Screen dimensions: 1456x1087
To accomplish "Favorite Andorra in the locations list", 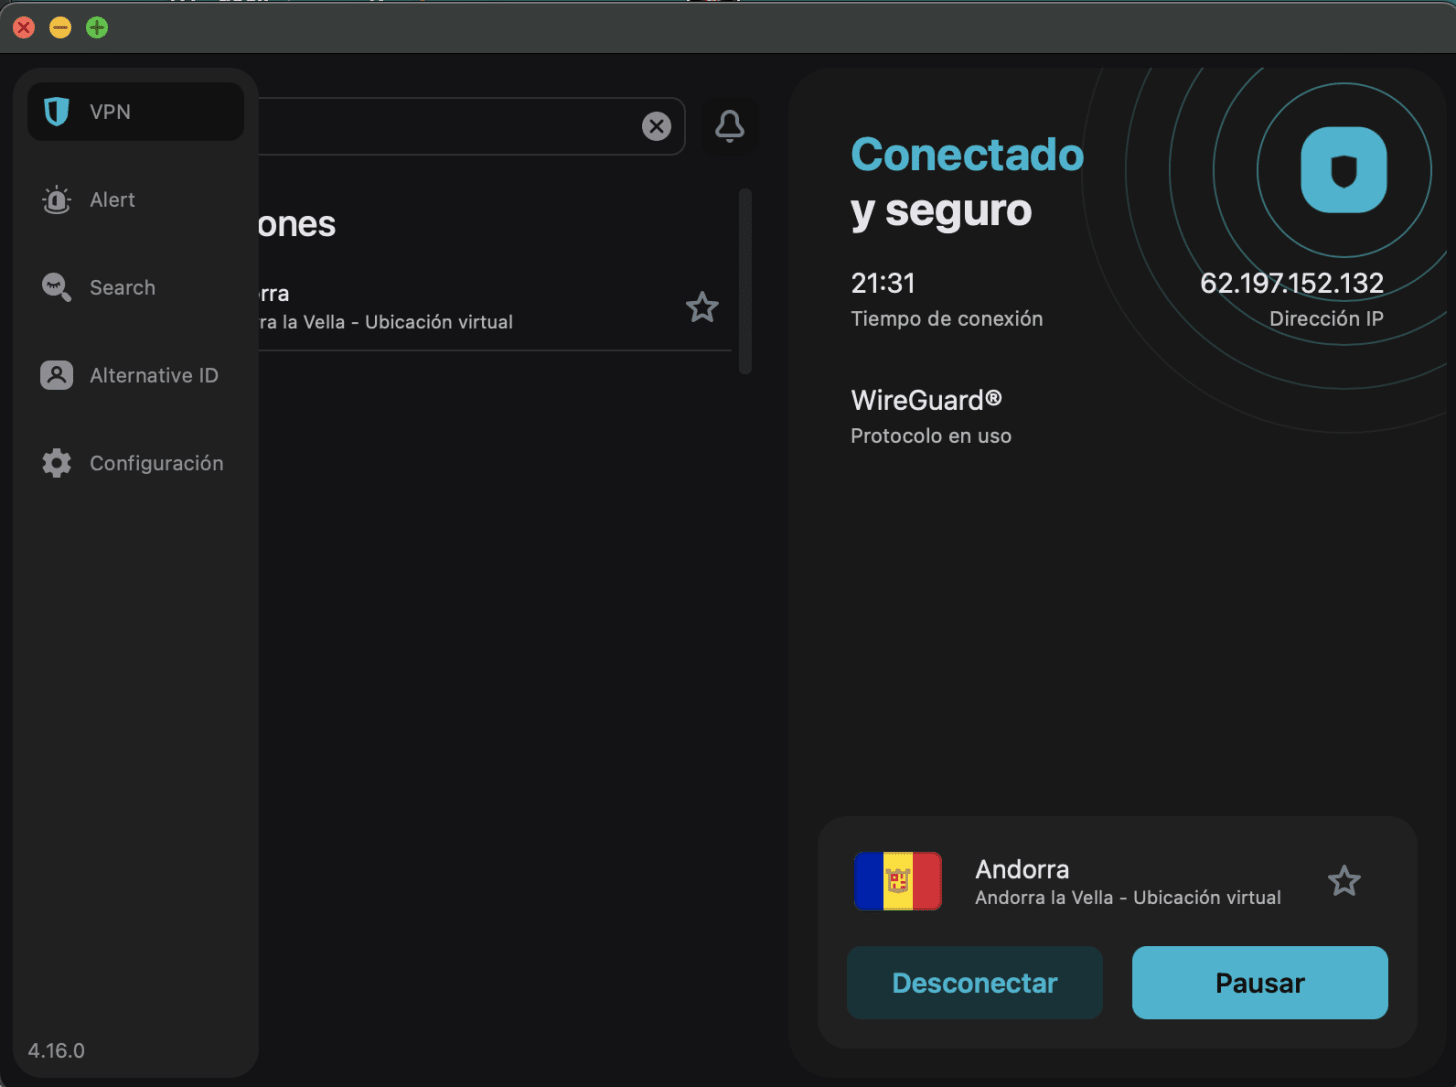I will 702,307.
